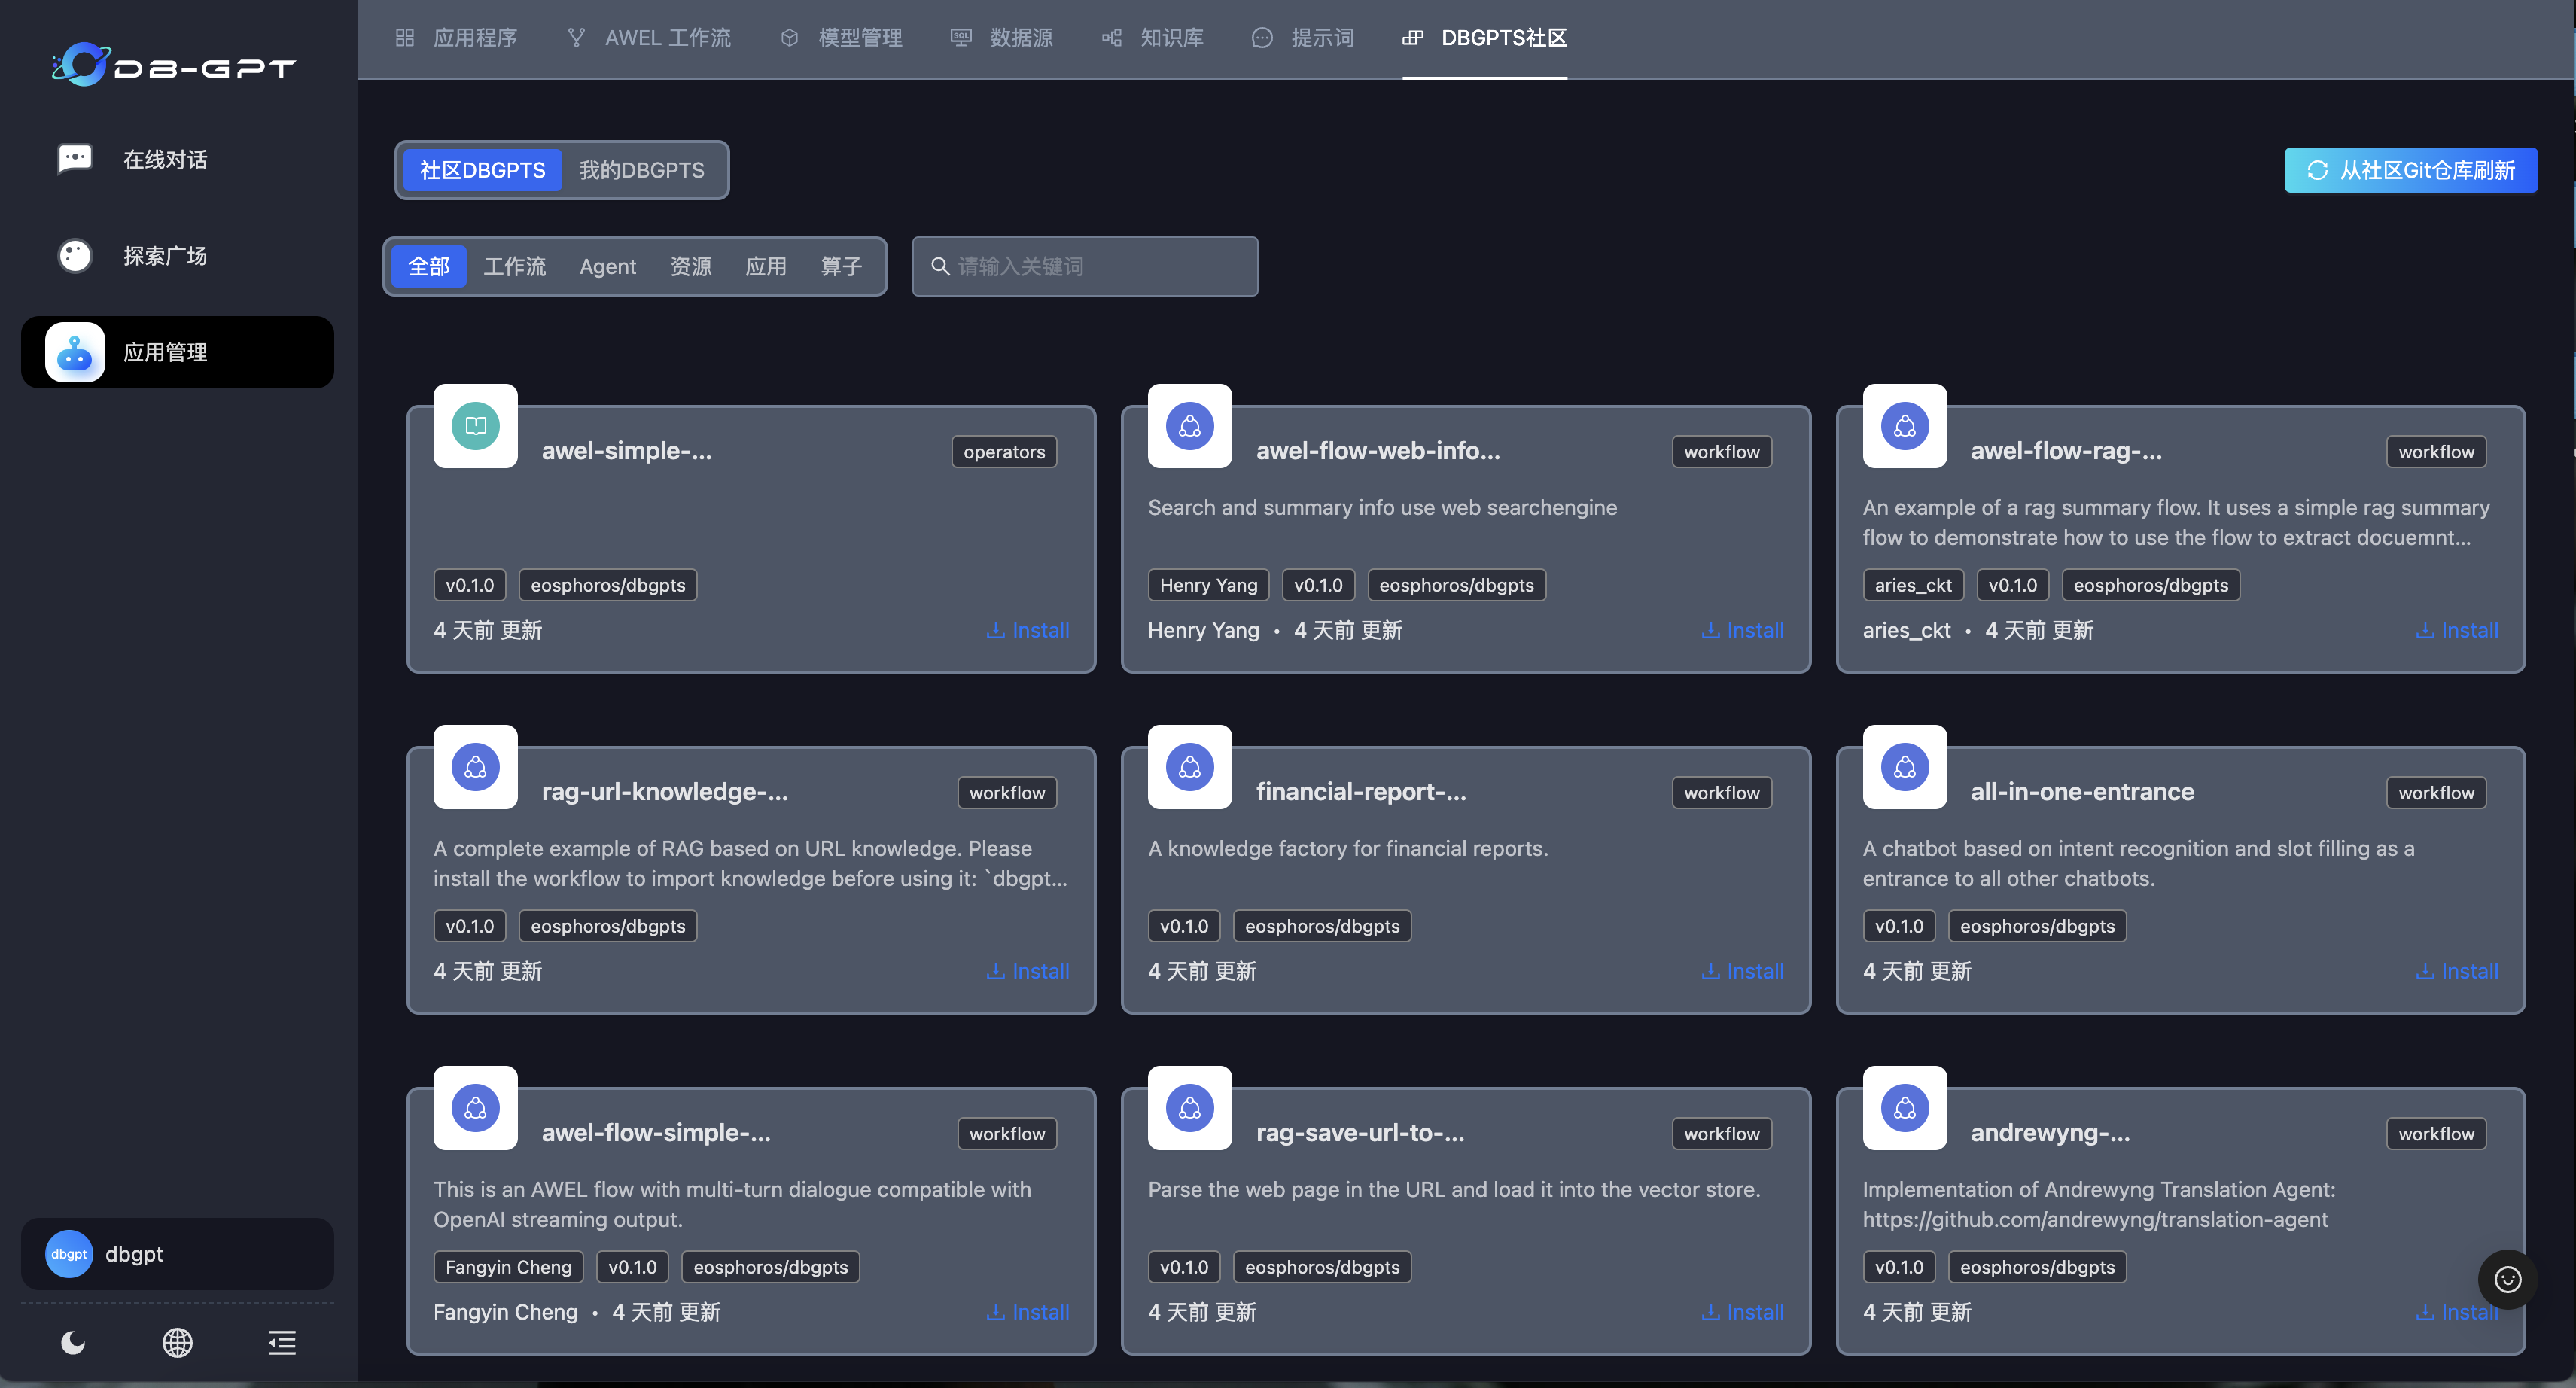Select the 全部 filter

tap(429, 266)
